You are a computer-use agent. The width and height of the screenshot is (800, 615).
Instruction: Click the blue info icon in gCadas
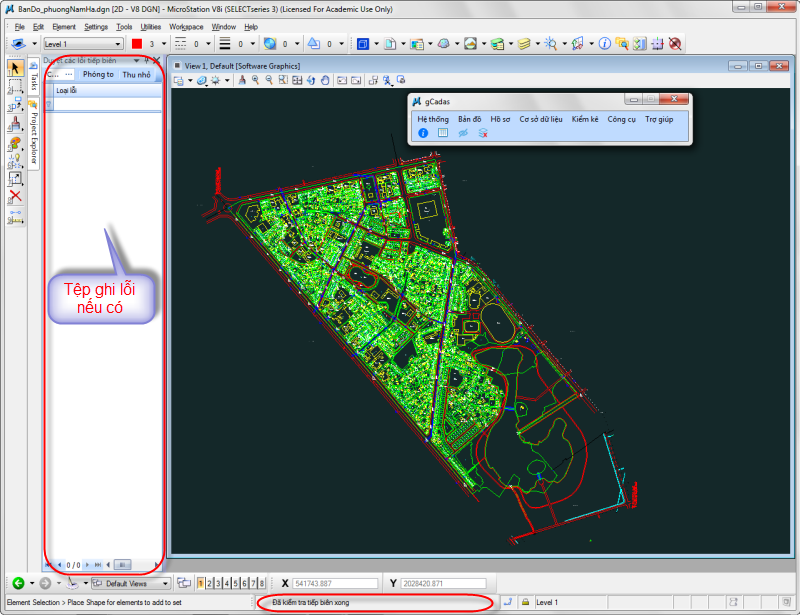423,133
